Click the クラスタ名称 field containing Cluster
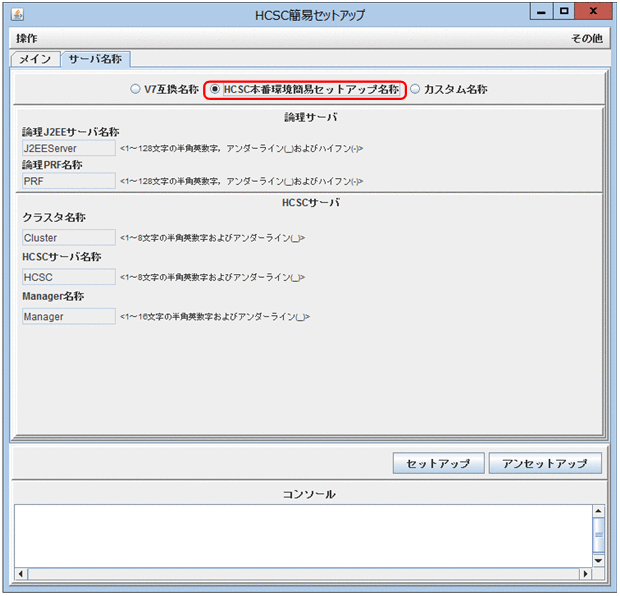The image size is (620, 596). coord(69,238)
